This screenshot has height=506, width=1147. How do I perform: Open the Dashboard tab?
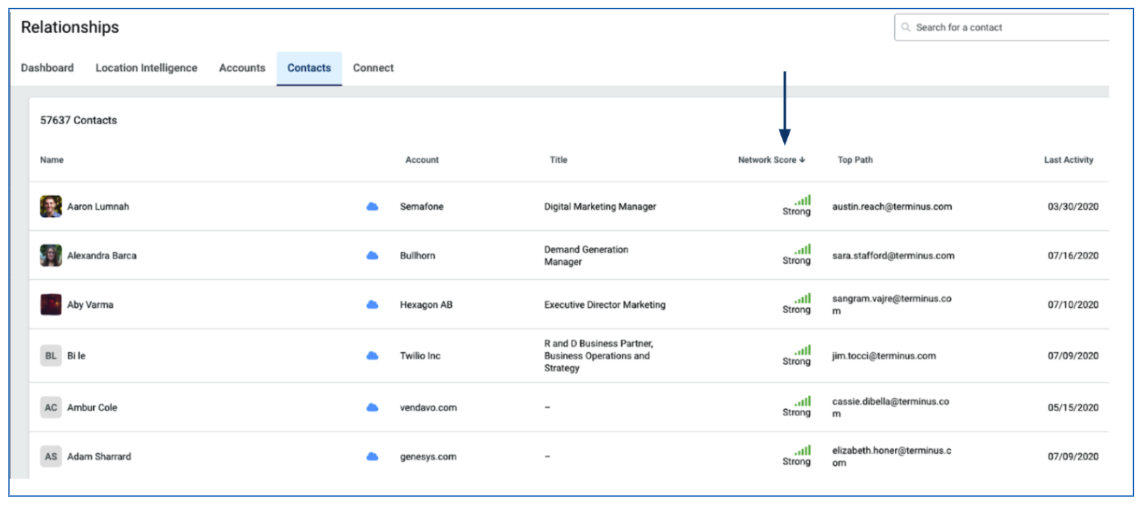(x=47, y=68)
